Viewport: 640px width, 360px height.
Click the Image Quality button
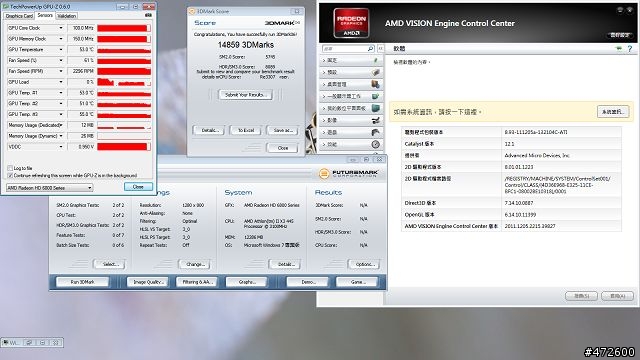pyautogui.click(x=147, y=282)
